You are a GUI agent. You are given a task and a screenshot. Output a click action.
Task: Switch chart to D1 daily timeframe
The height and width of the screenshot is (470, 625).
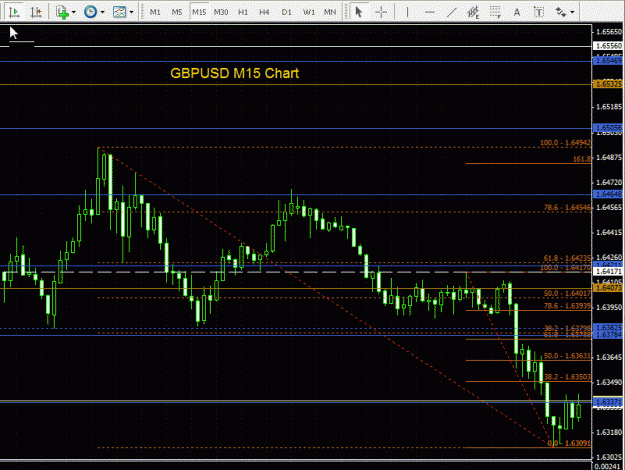click(286, 12)
